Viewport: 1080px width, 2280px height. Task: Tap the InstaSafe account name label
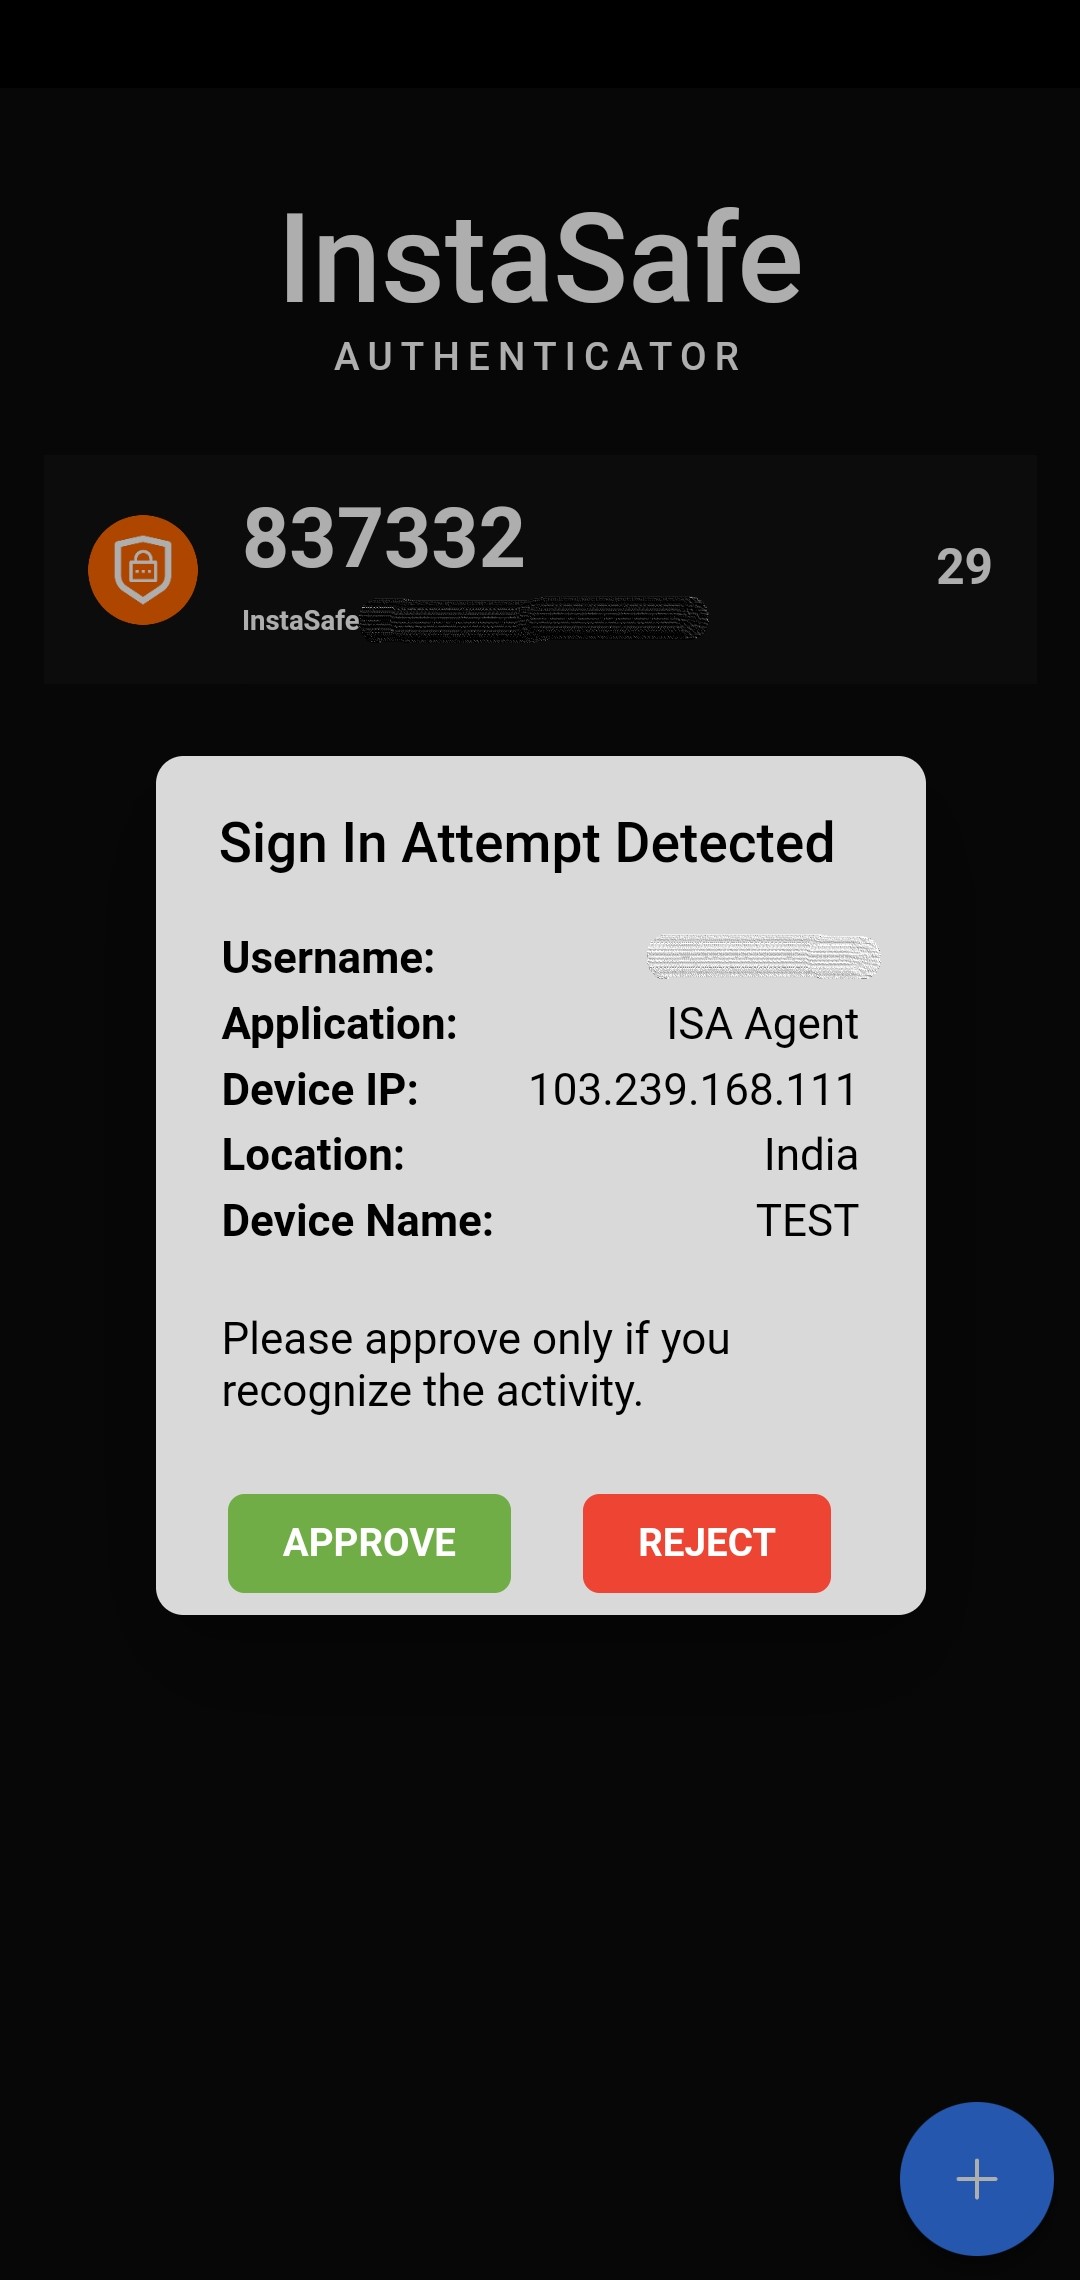tap(301, 620)
